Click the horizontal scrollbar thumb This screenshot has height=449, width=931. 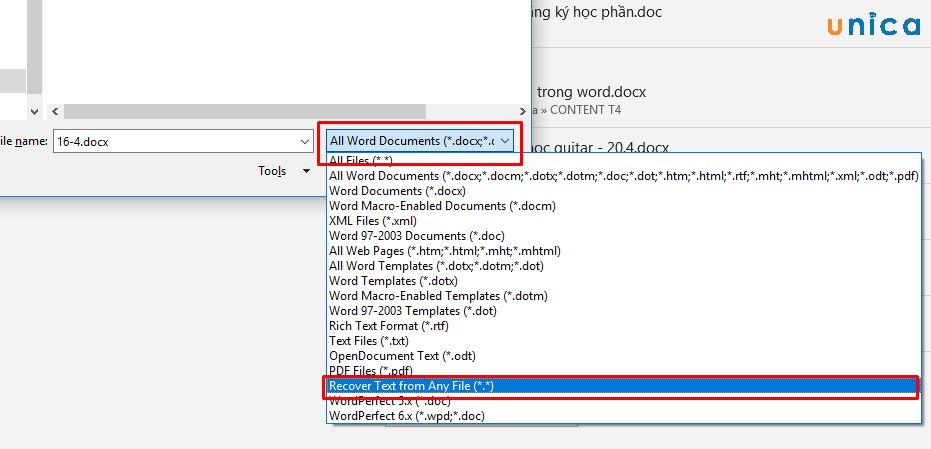(x=245, y=111)
